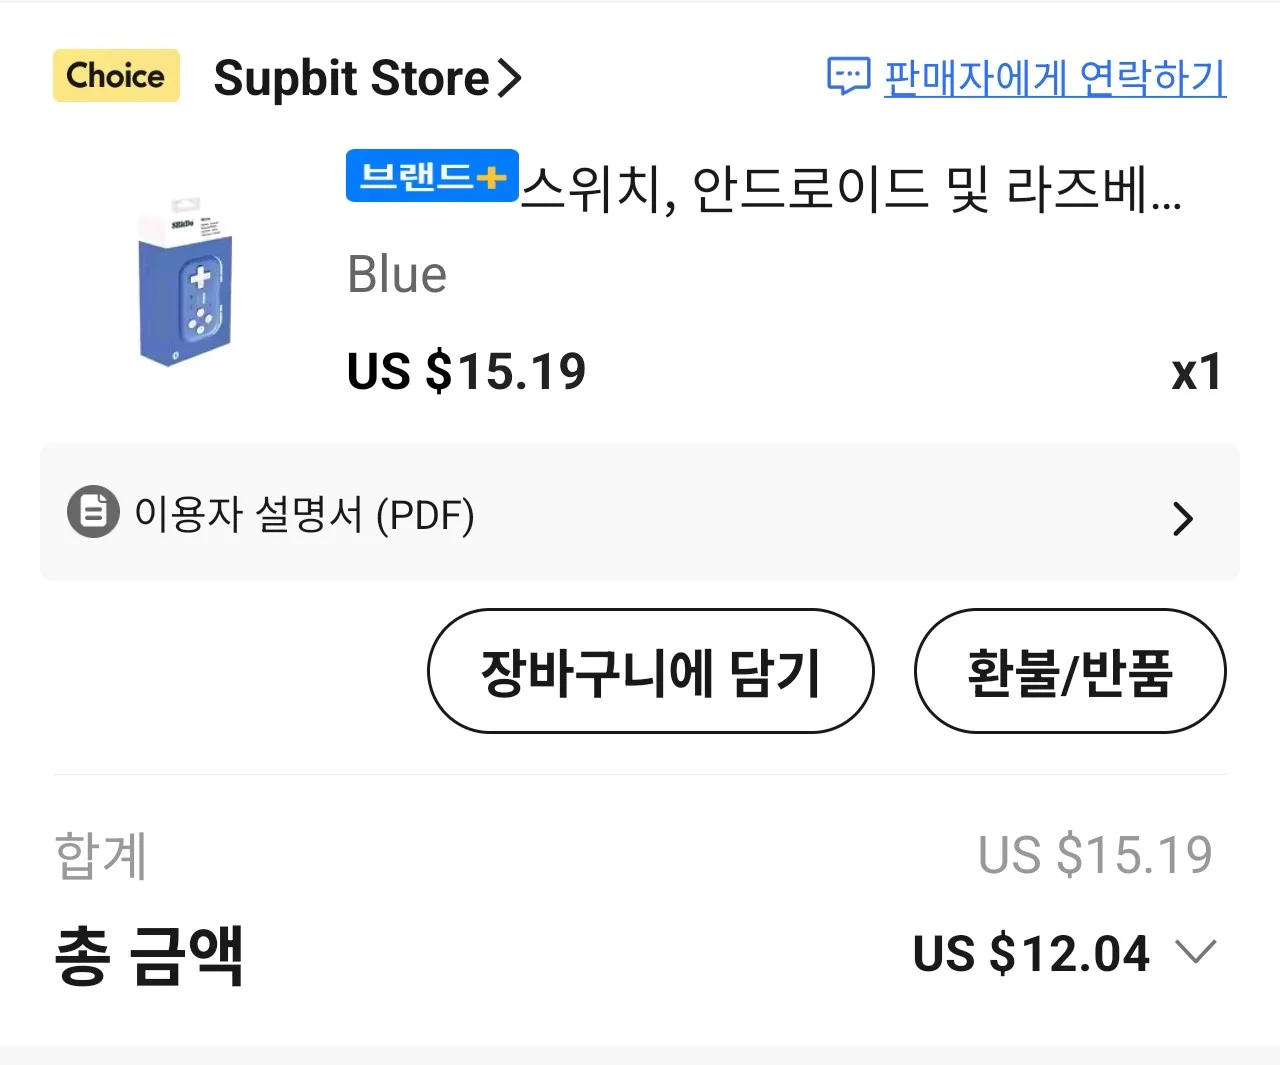Expand the user manual row arrow
The height and width of the screenshot is (1065, 1280).
1183,518
